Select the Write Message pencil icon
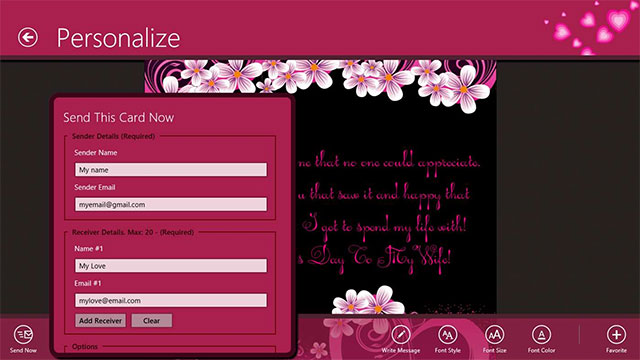The width and height of the screenshot is (640, 360). pyautogui.click(x=401, y=335)
